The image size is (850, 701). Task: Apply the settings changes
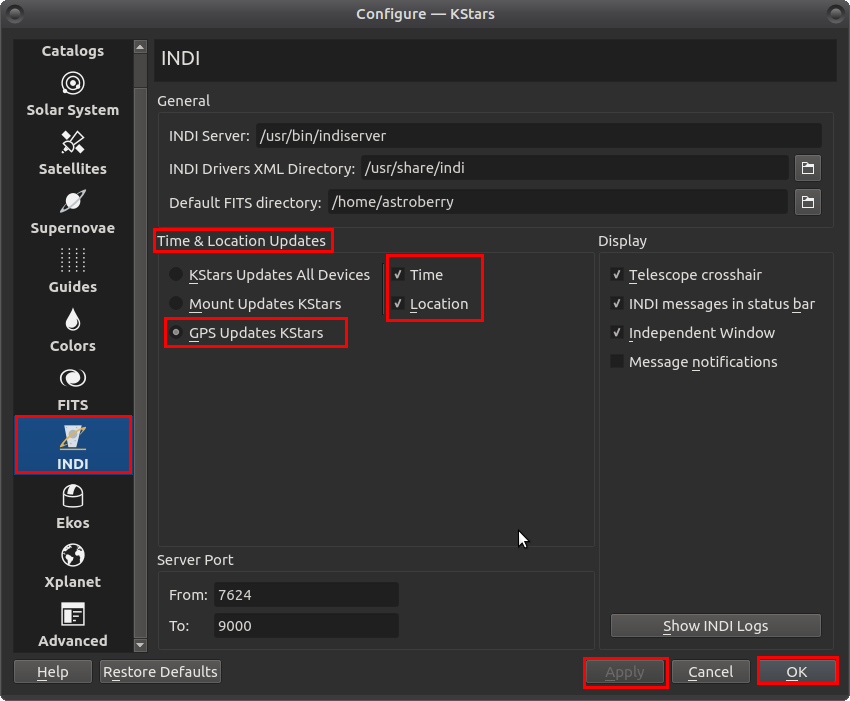point(625,671)
